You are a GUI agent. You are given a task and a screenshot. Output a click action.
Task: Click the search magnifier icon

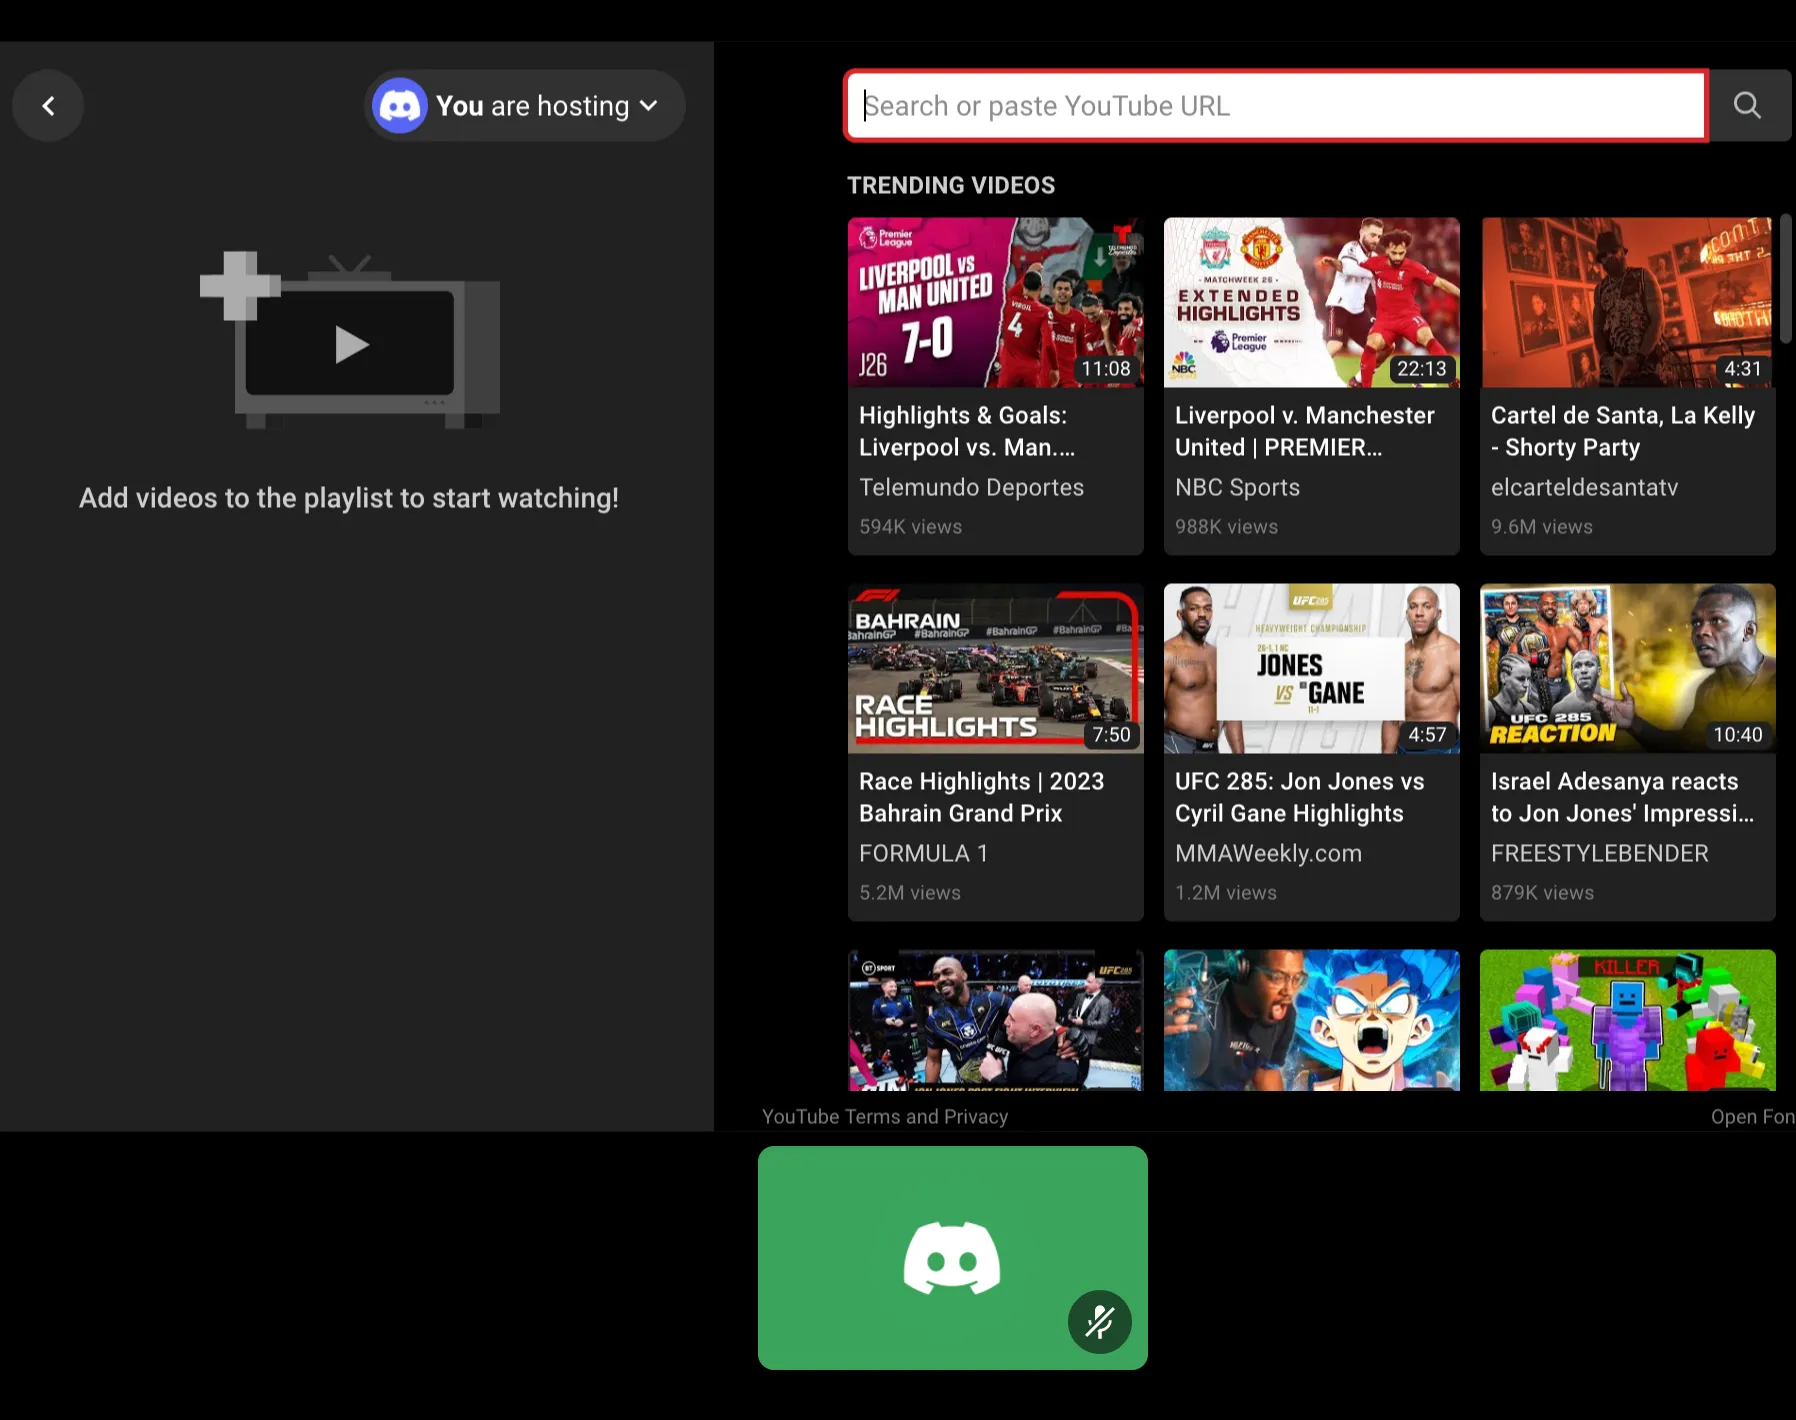1747,106
